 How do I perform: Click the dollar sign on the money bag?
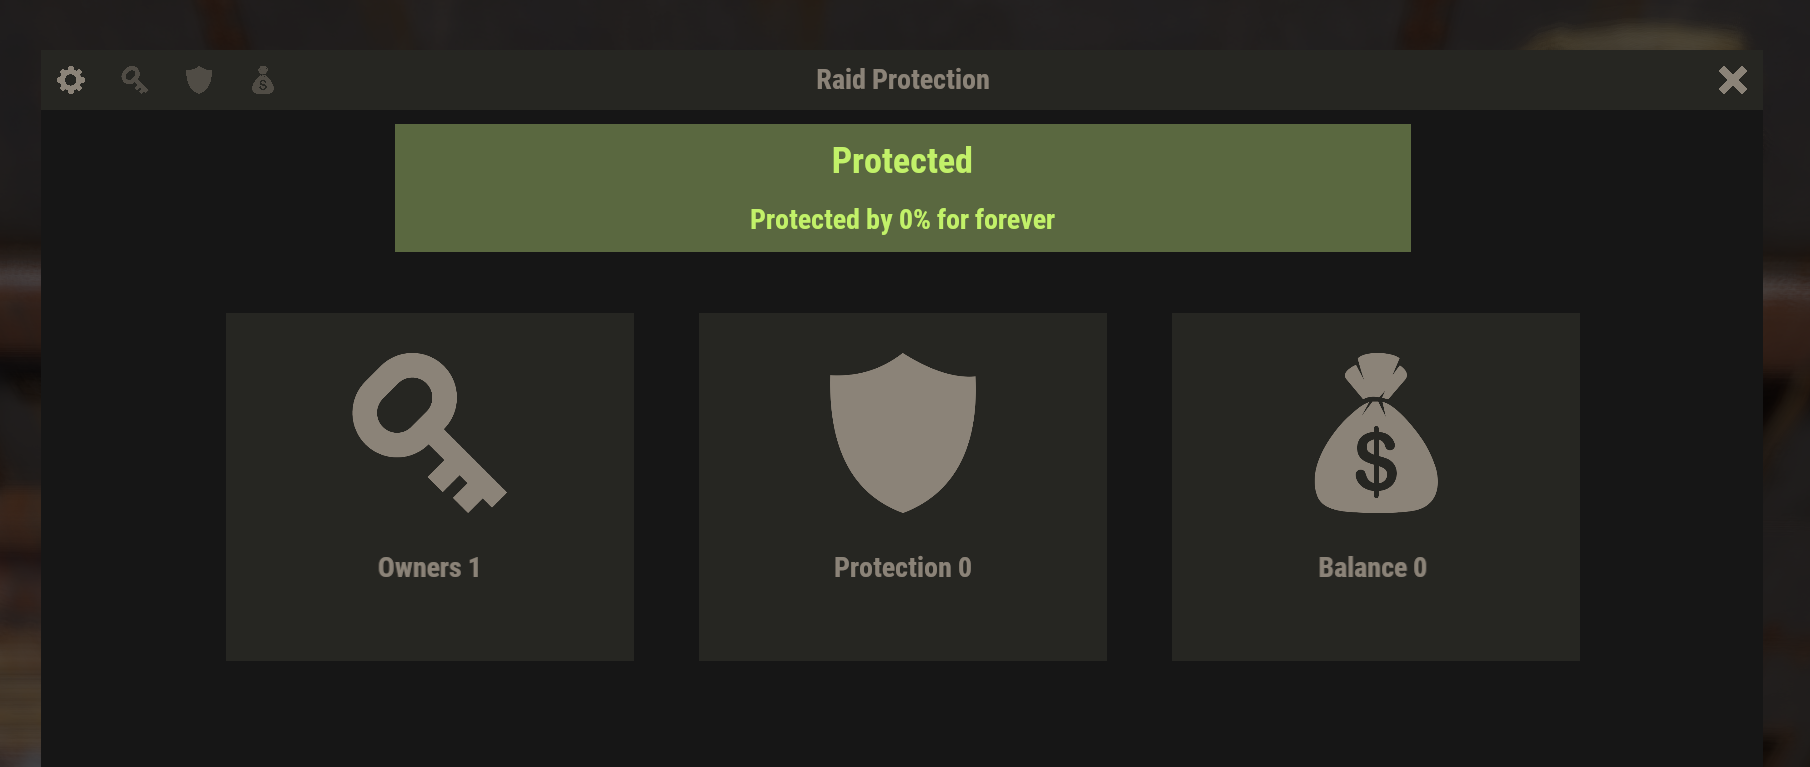(1376, 461)
